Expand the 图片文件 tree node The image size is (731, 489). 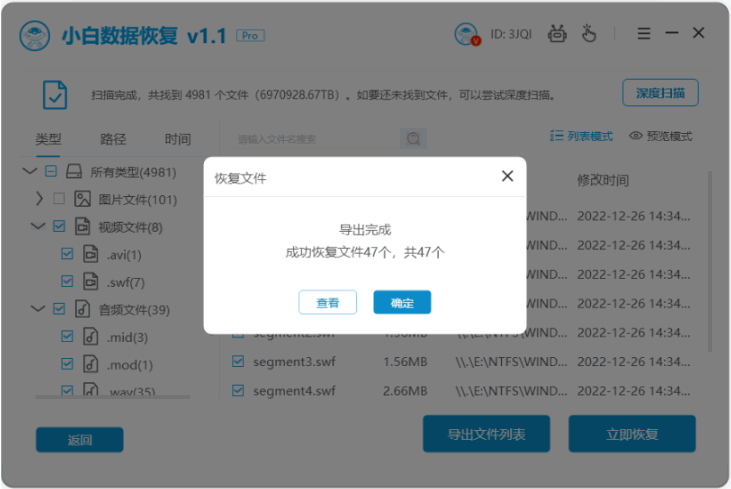[39, 199]
